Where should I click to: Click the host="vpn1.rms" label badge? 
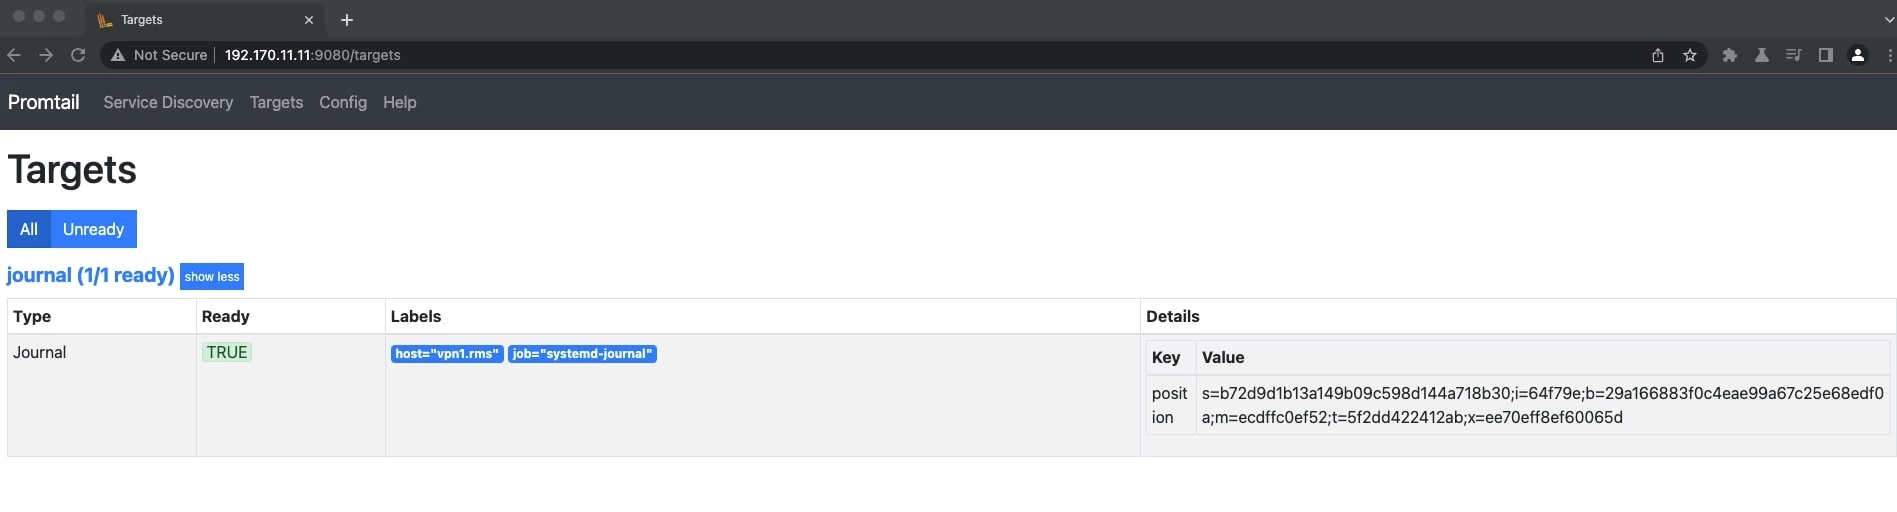447,354
